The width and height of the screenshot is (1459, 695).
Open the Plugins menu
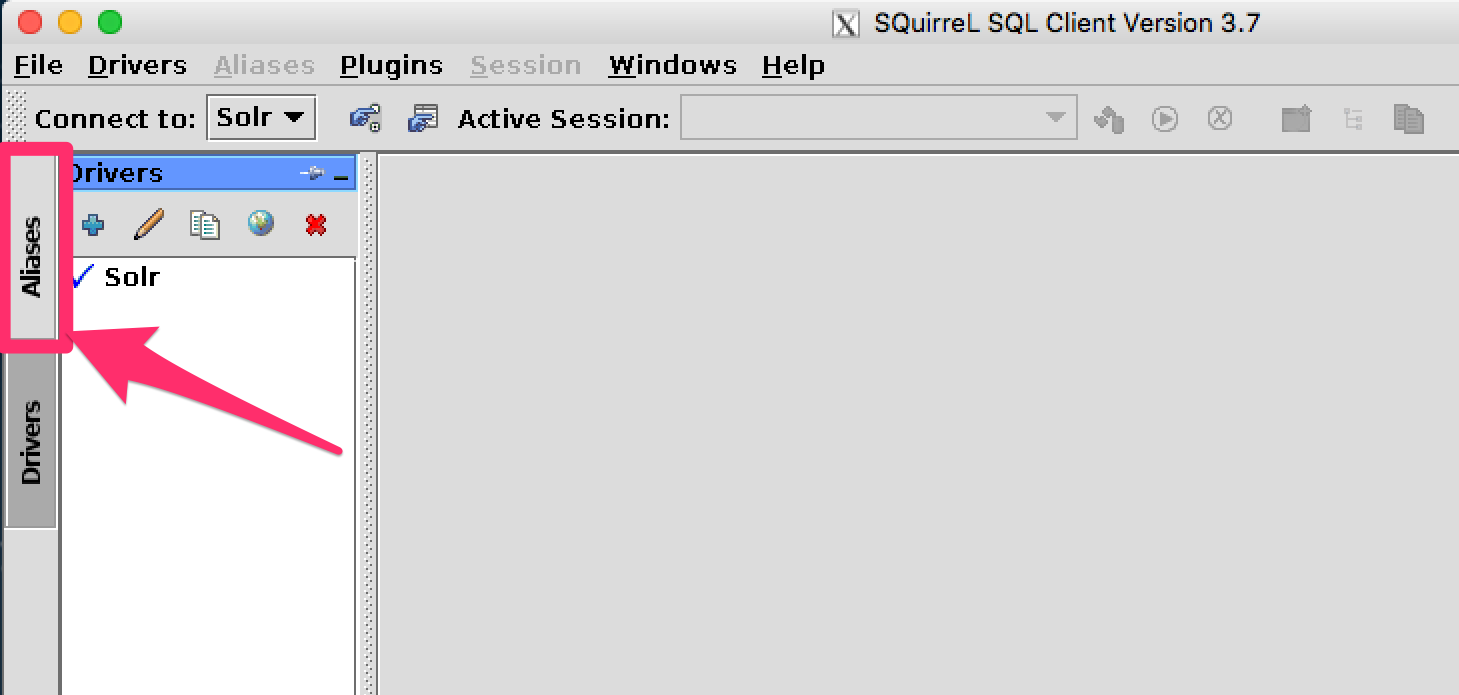click(391, 66)
